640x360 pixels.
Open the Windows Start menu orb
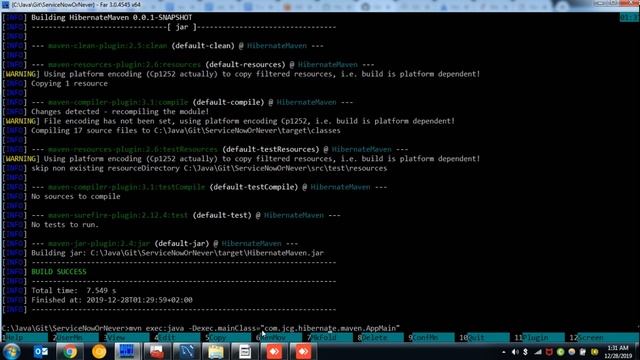11,351
